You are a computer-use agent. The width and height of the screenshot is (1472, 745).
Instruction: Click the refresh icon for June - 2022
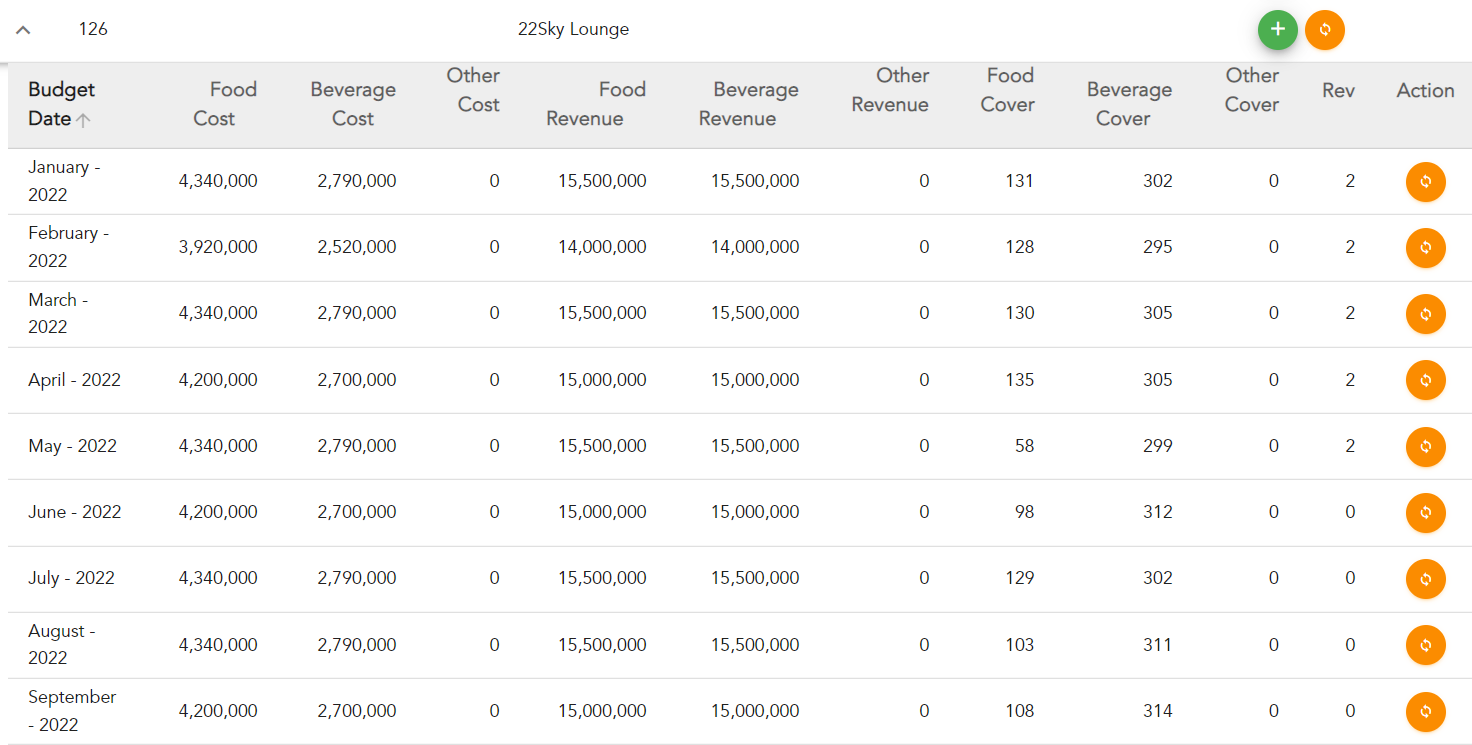click(1425, 513)
